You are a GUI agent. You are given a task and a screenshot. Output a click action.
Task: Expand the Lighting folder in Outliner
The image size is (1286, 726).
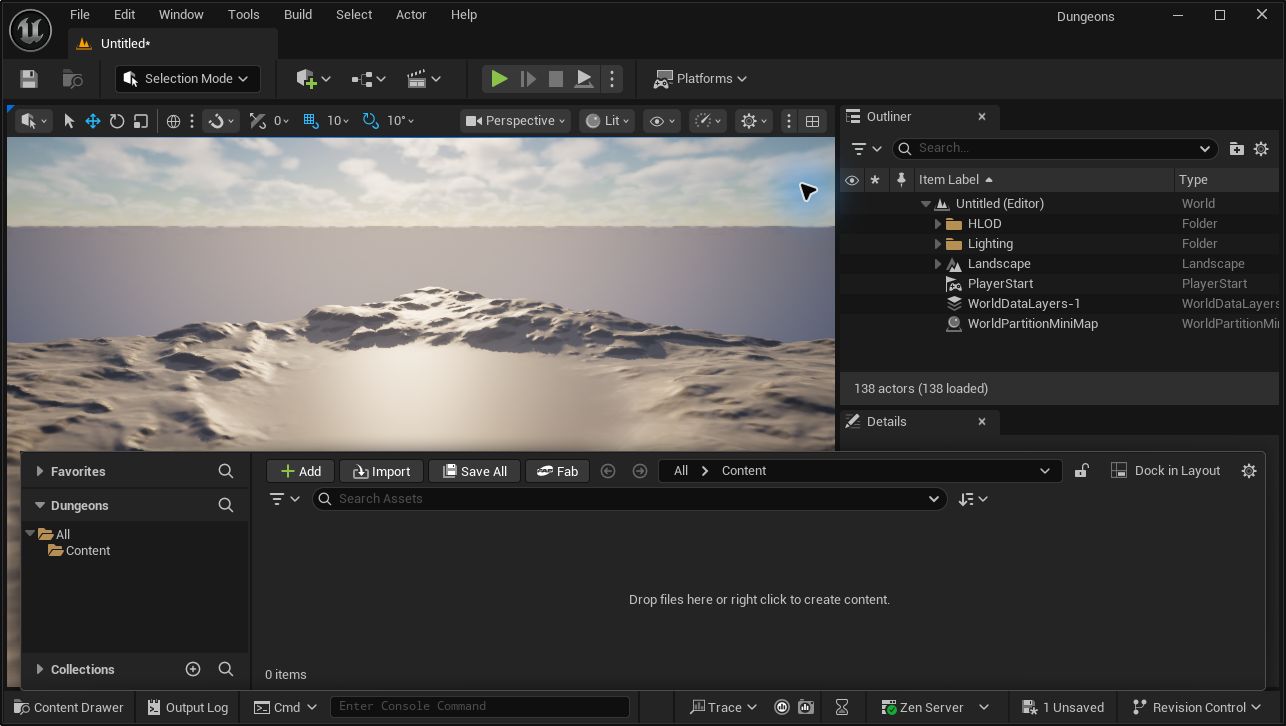(938, 244)
